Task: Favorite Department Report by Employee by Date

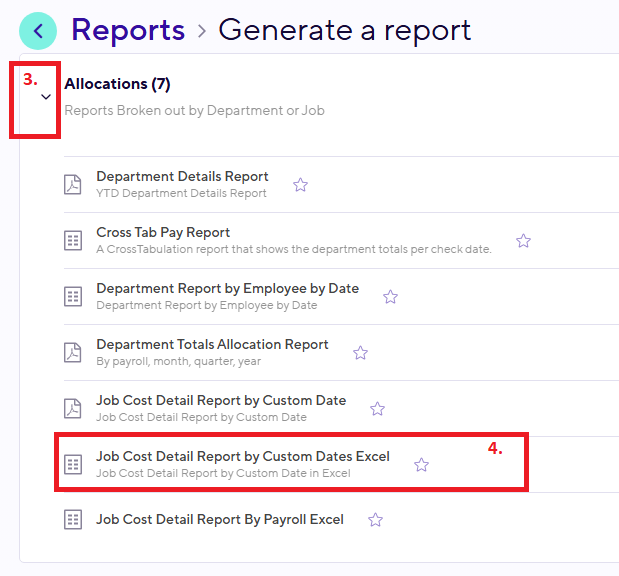Action: [x=390, y=297]
